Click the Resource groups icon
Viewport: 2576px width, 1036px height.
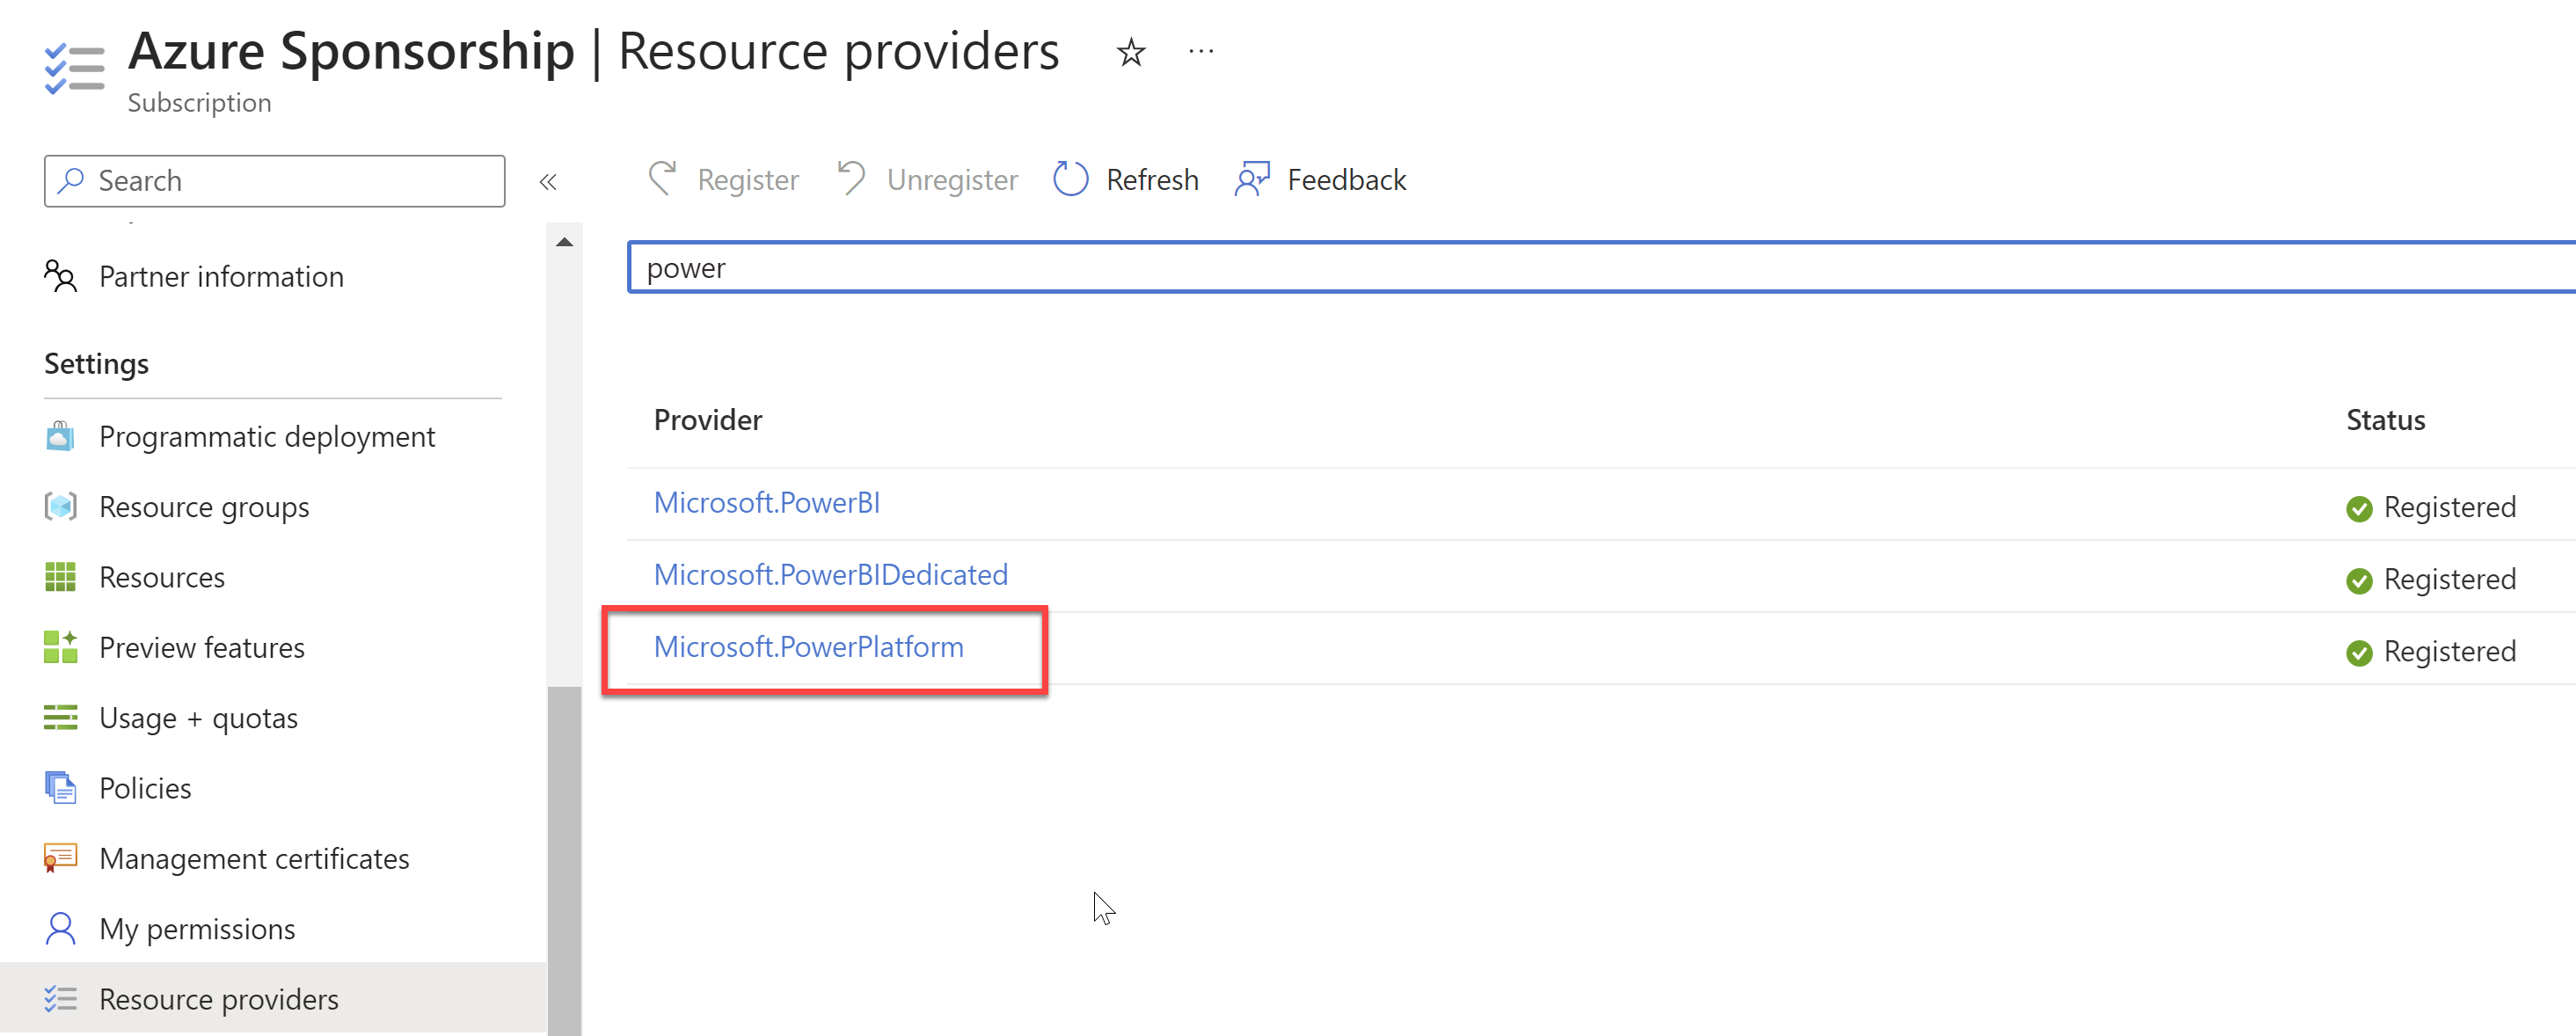pyautogui.click(x=60, y=506)
